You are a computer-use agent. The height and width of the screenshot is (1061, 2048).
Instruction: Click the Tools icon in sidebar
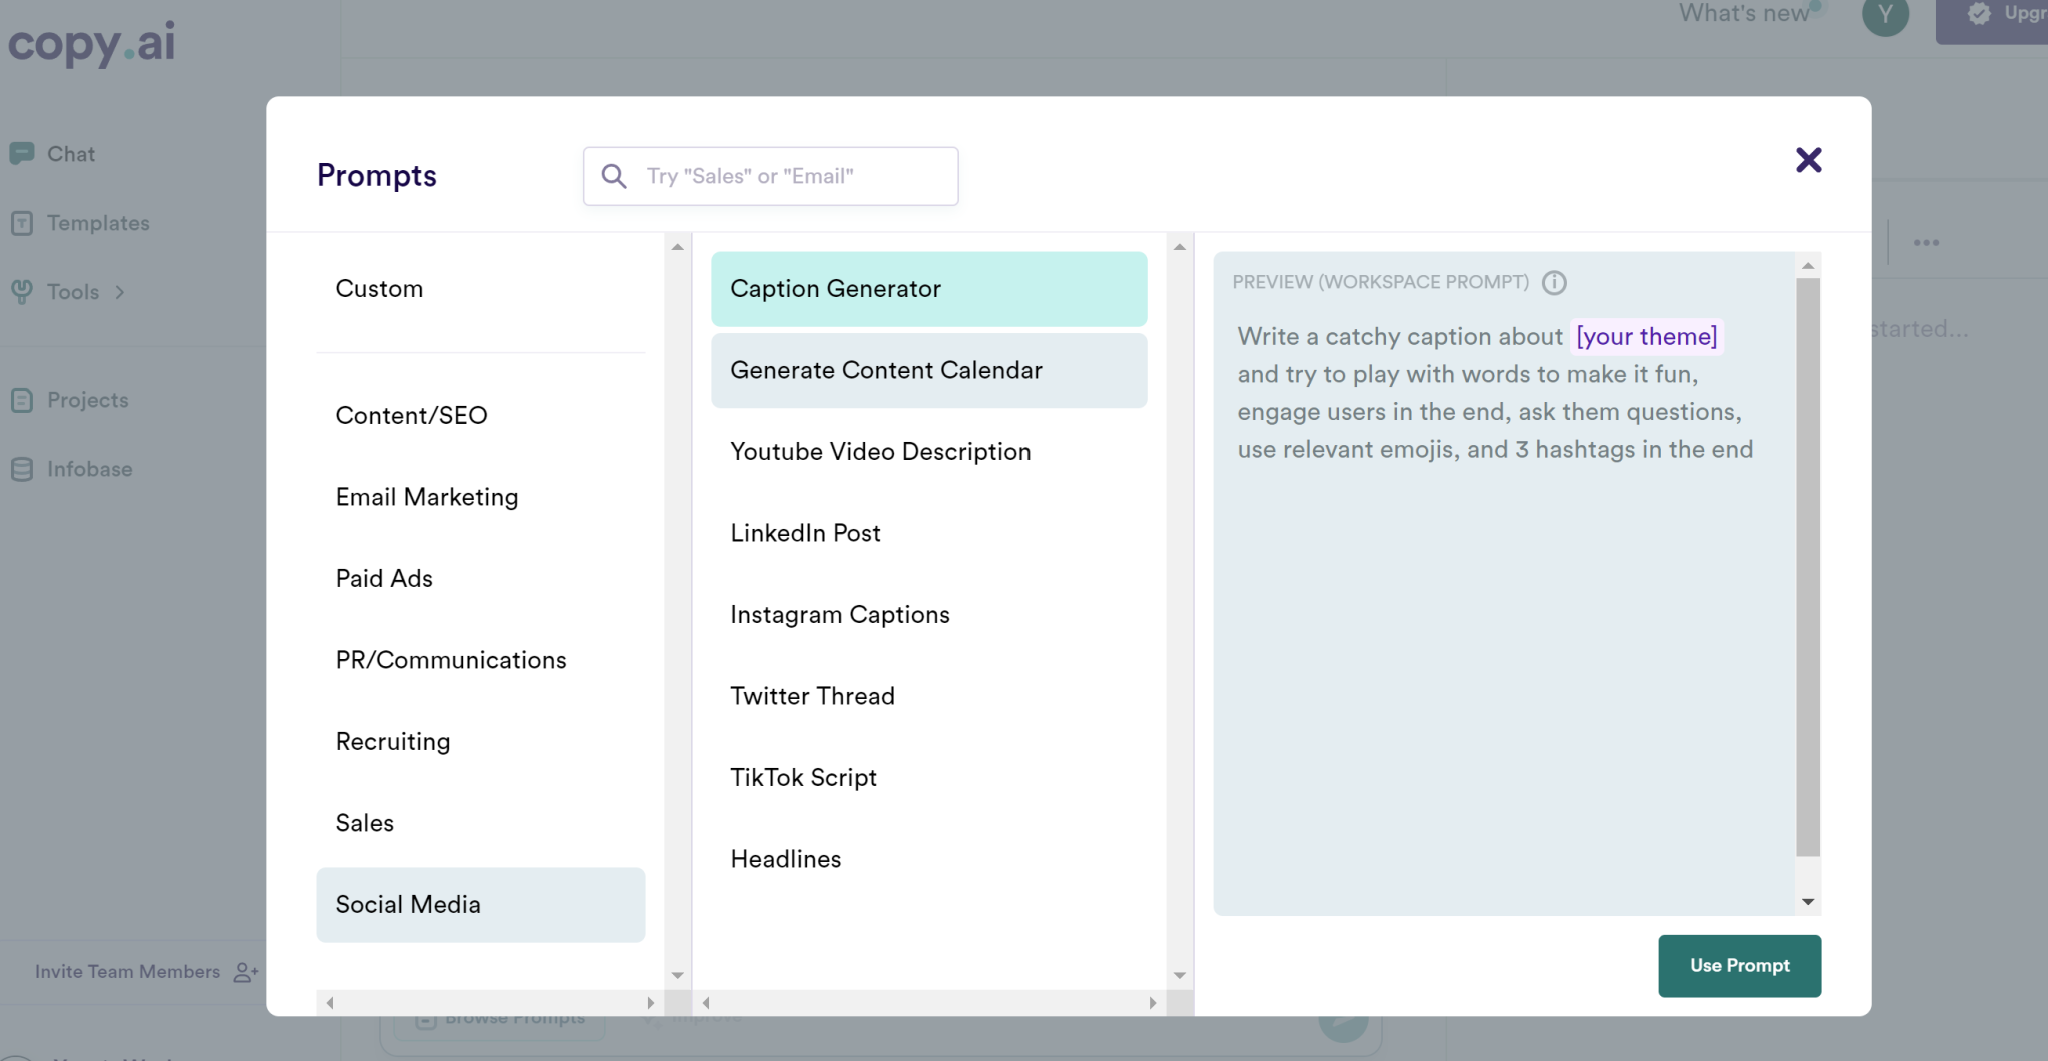point(22,292)
